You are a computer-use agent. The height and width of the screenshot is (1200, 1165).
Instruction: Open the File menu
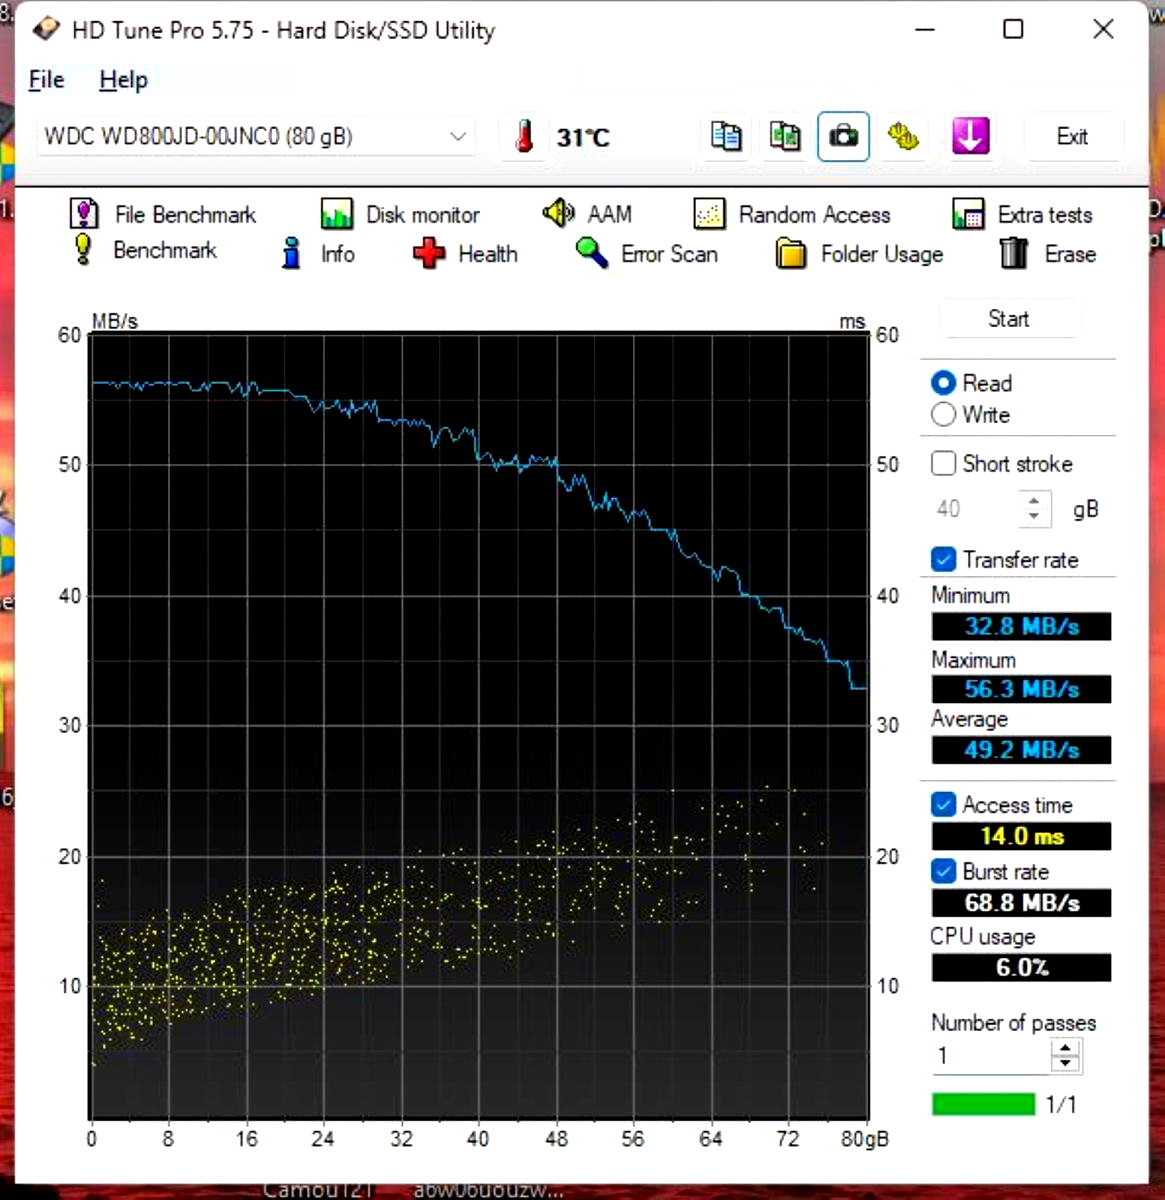pos(46,80)
